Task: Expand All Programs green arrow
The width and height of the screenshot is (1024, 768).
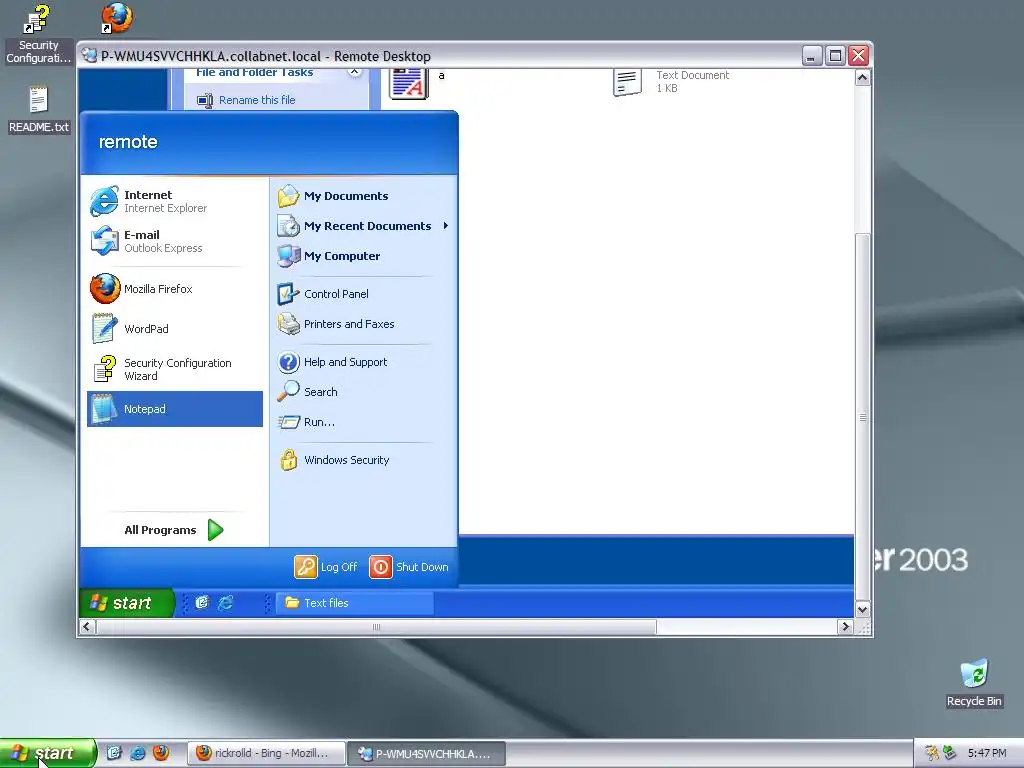Action: (x=216, y=530)
